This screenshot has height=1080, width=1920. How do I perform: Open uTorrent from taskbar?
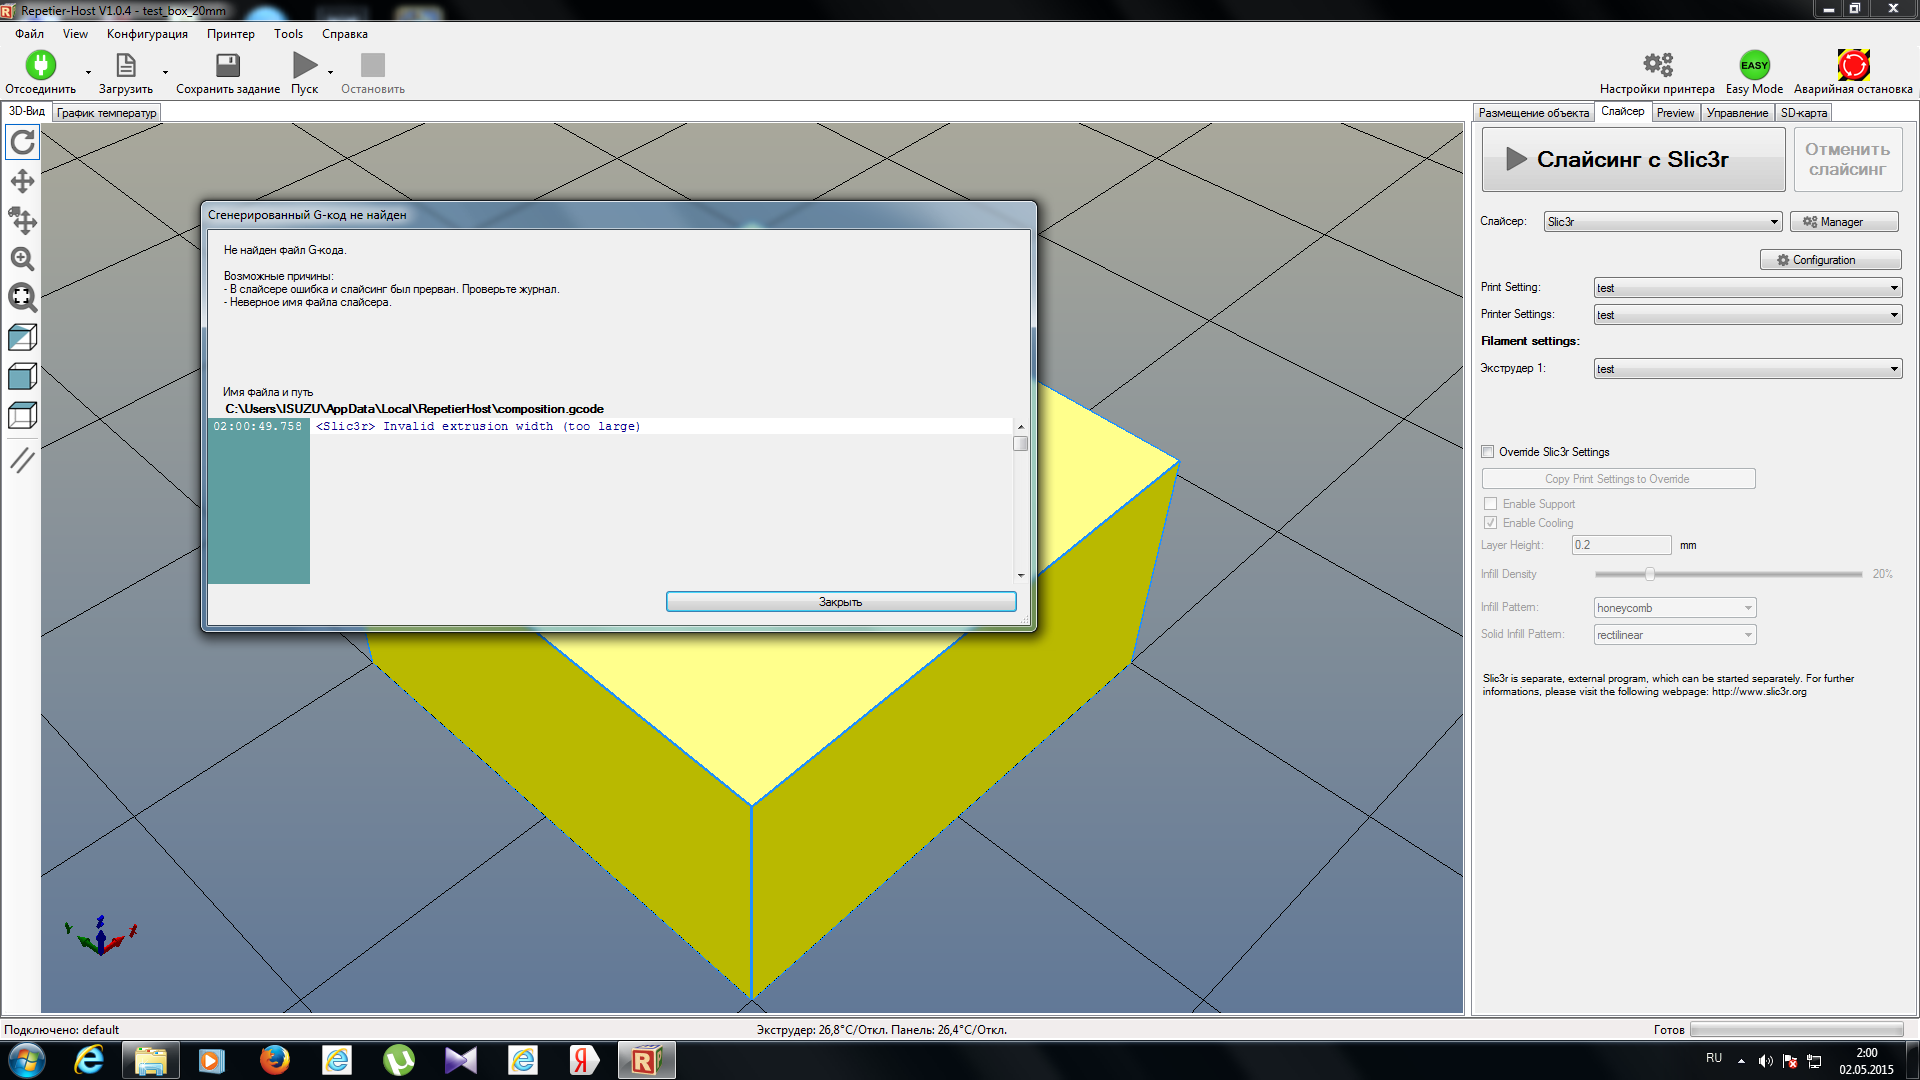(399, 1060)
